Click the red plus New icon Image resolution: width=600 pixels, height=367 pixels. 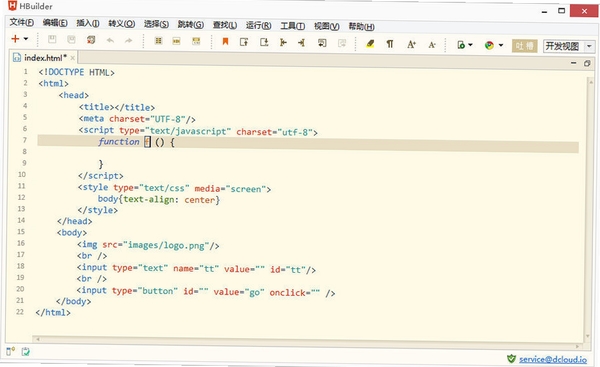click(x=15, y=39)
